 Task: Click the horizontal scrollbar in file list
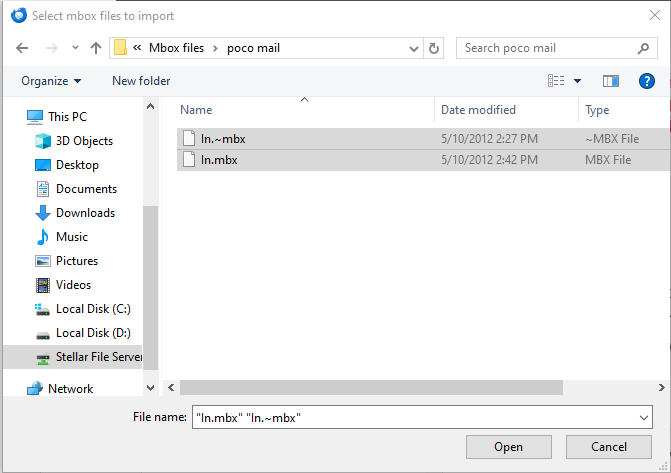370,387
